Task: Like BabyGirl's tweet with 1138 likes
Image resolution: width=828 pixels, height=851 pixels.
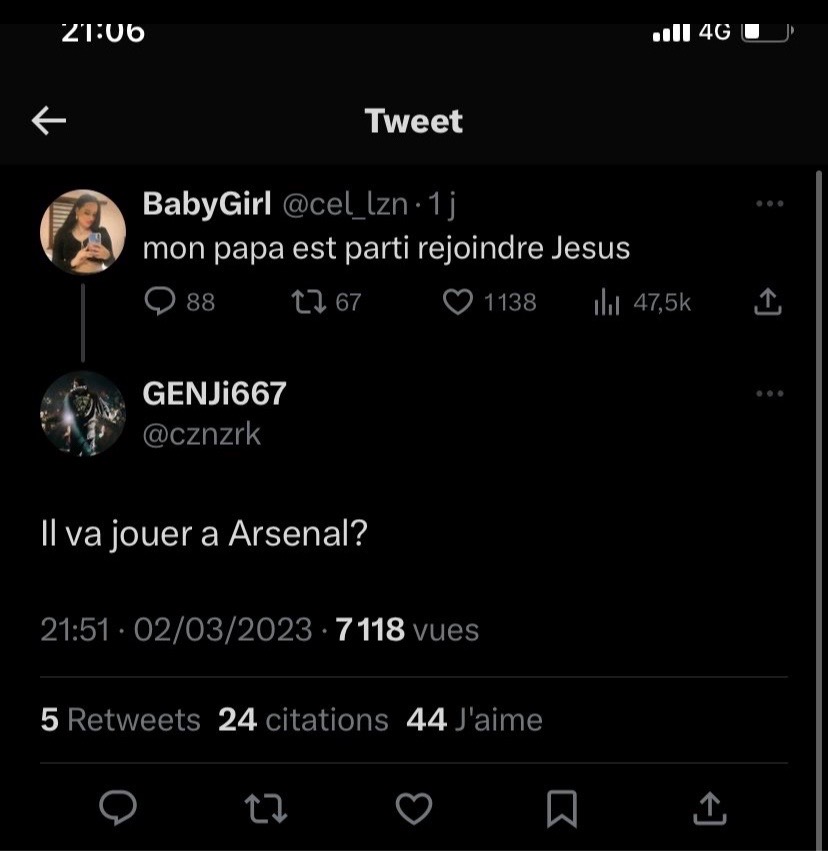Action: 457,302
